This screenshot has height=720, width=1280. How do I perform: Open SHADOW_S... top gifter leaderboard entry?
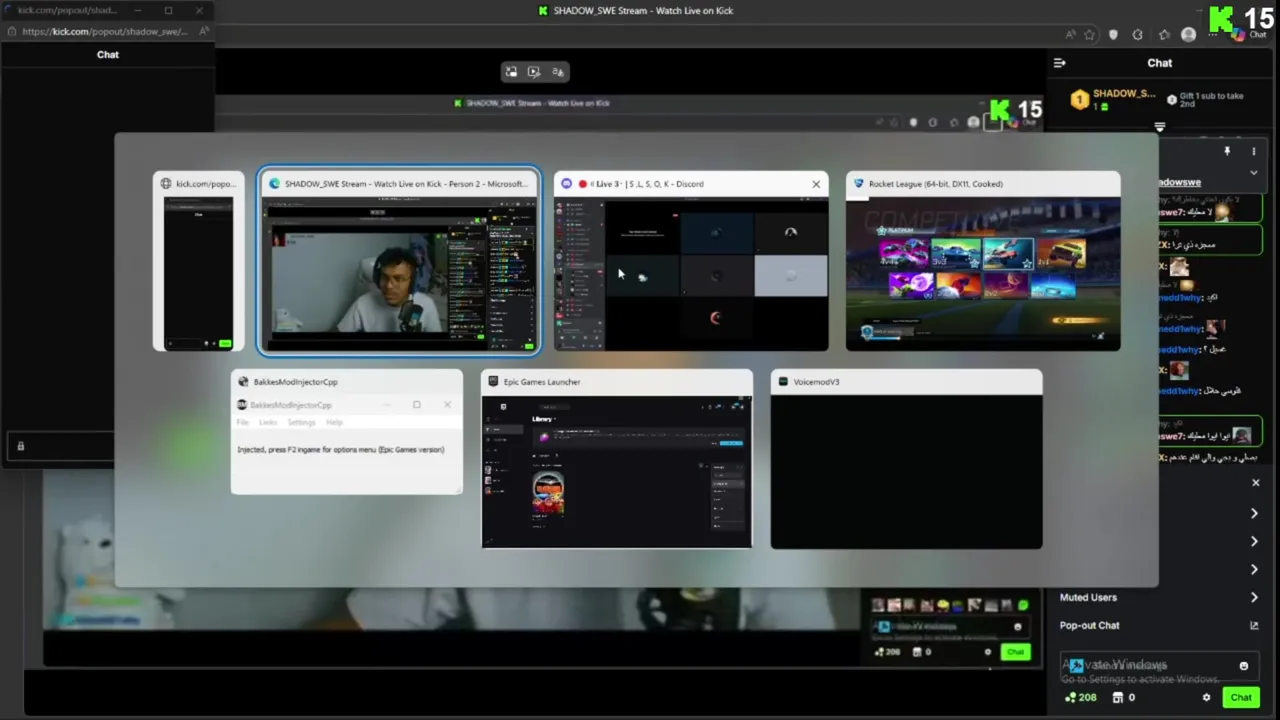click(1112, 99)
